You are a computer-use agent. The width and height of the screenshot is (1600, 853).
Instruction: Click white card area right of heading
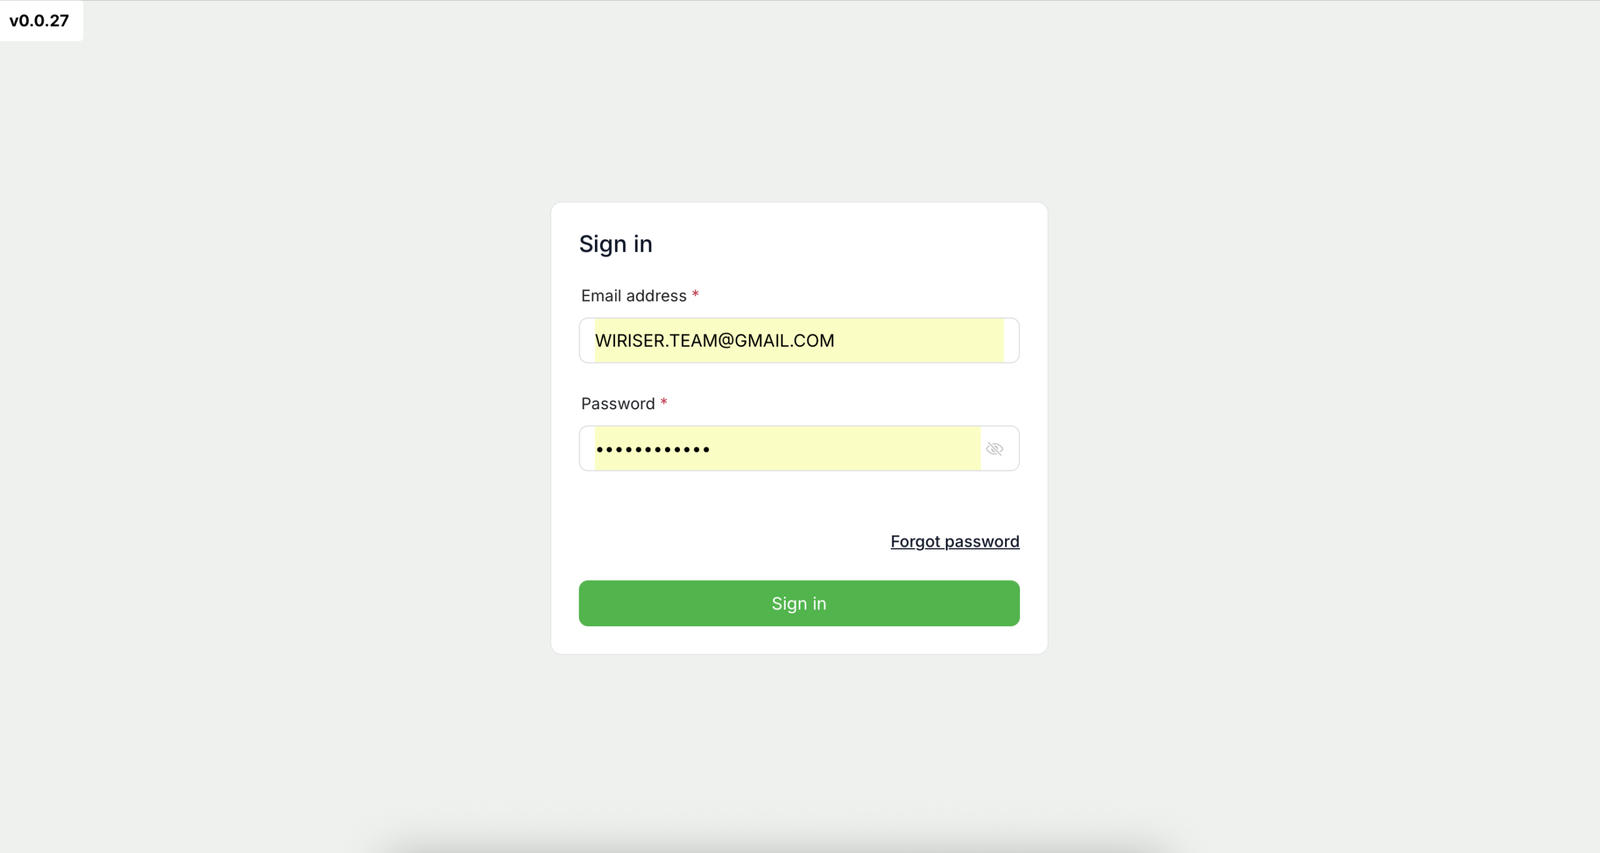coord(850,244)
